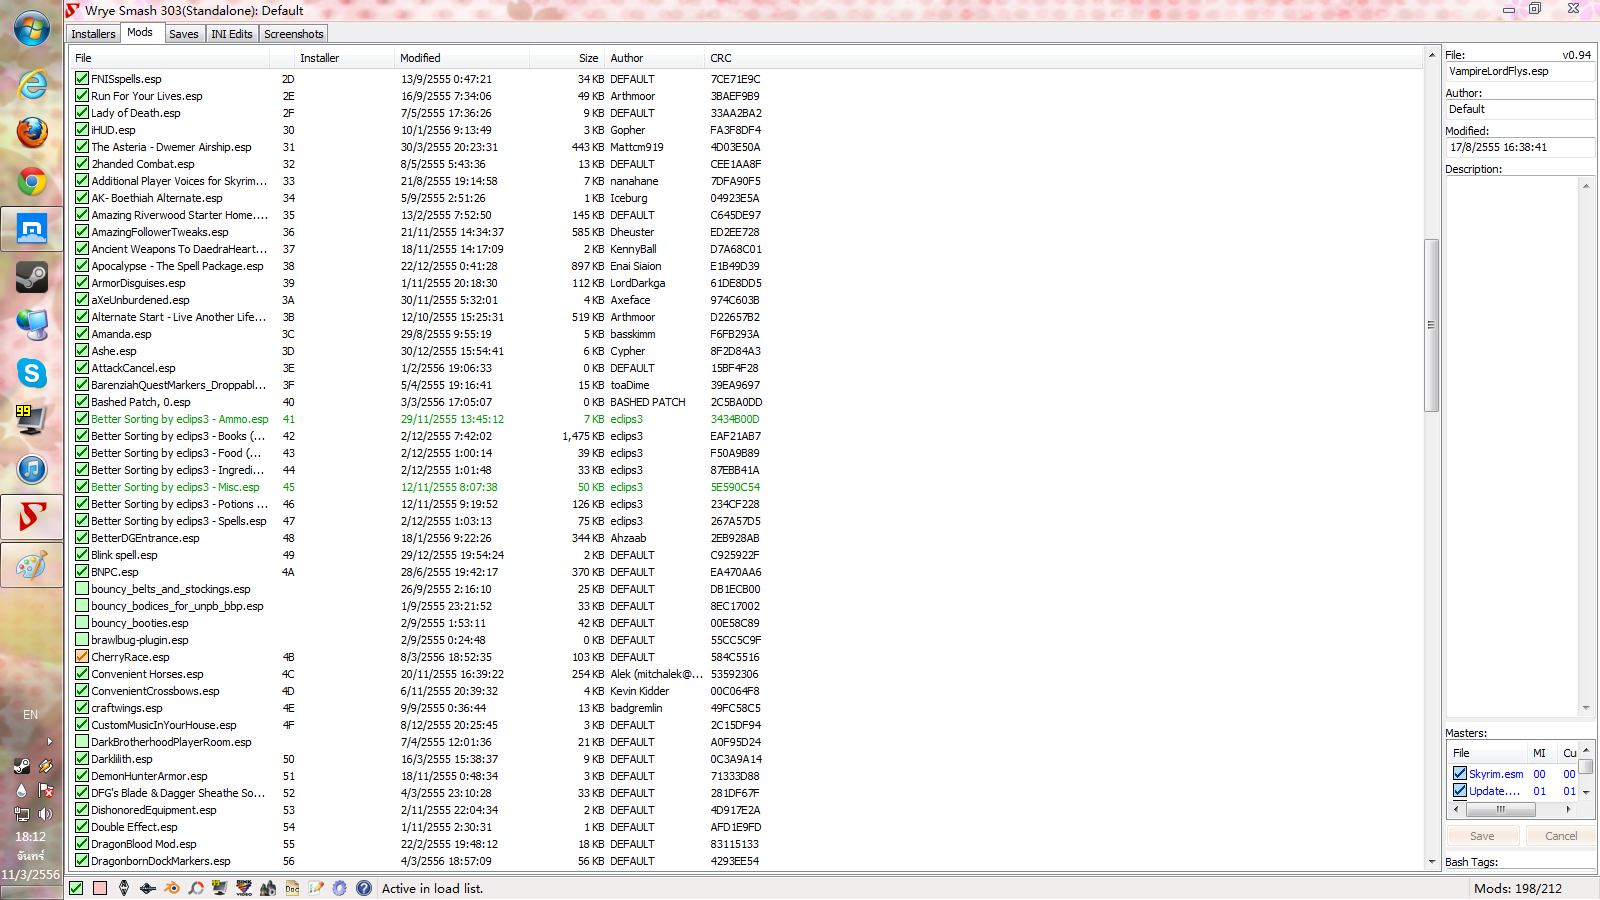Click the volume speaker tray icon
The image size is (1600, 900).
45,814
